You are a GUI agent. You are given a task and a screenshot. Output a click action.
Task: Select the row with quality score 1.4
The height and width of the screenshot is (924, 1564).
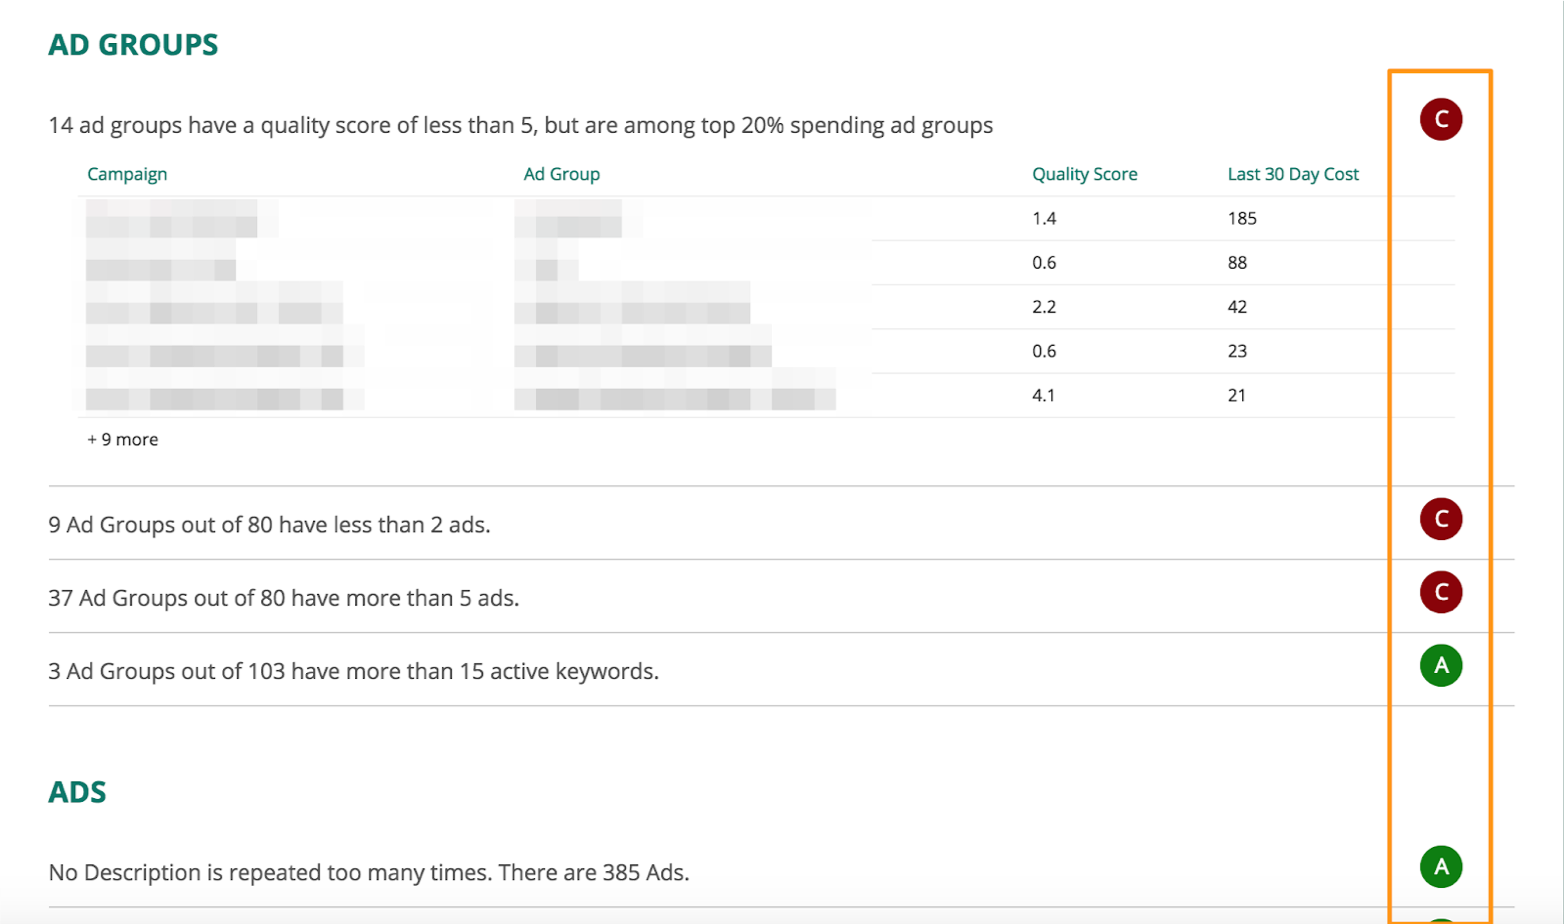[x=766, y=218]
